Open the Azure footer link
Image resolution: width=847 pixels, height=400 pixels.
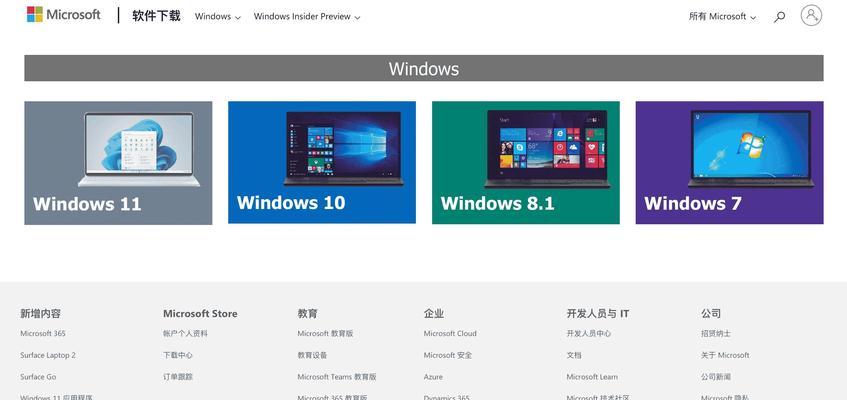pyautogui.click(x=433, y=377)
